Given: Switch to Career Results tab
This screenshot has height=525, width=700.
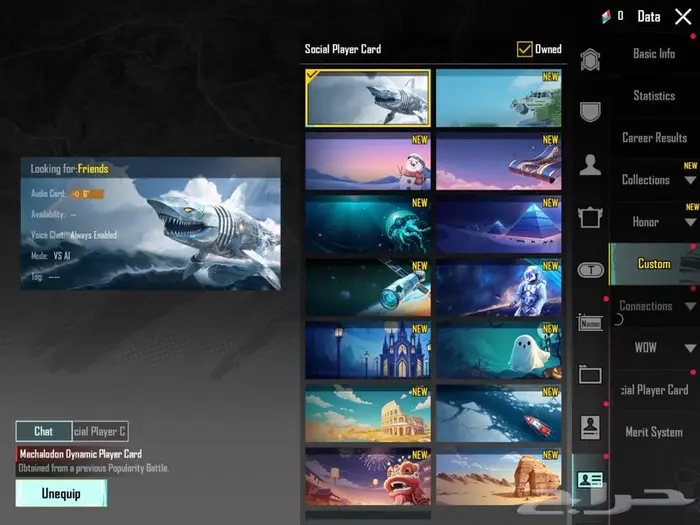Looking at the screenshot, I should (x=654, y=138).
